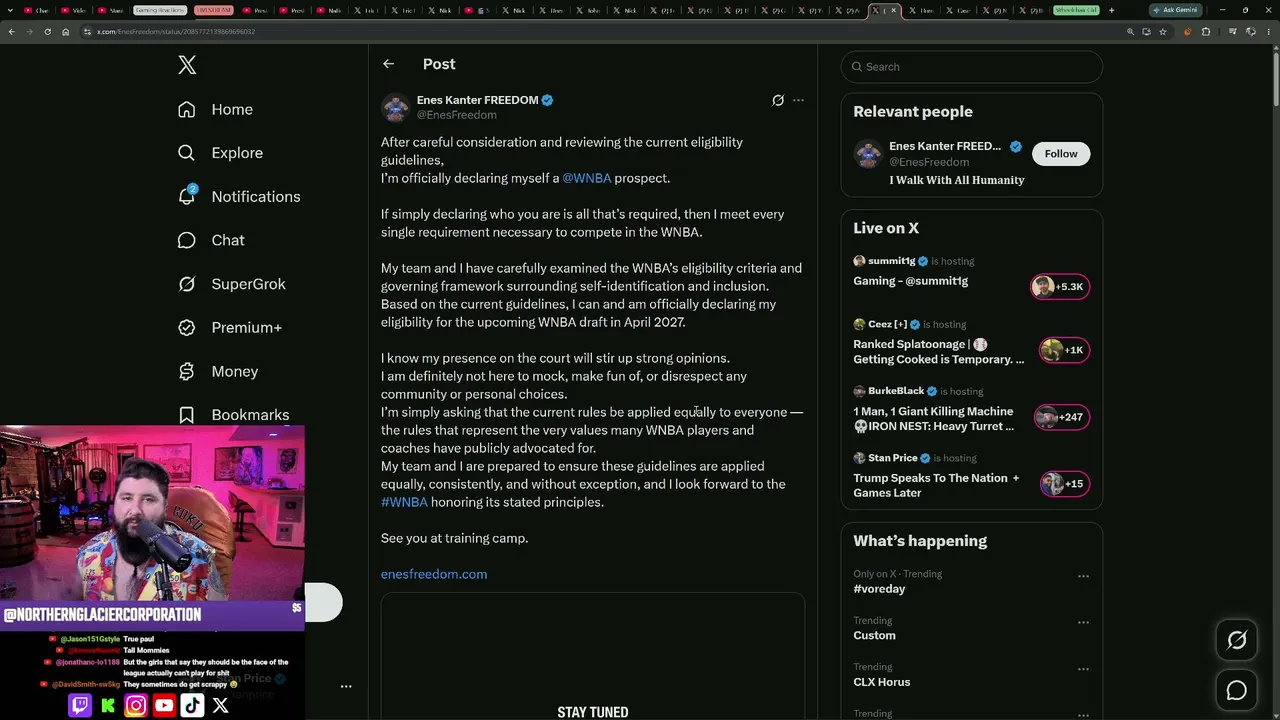Screen dimensions: 1280x720
Task: Open the enesfreedom.com link
Action: pos(434,574)
